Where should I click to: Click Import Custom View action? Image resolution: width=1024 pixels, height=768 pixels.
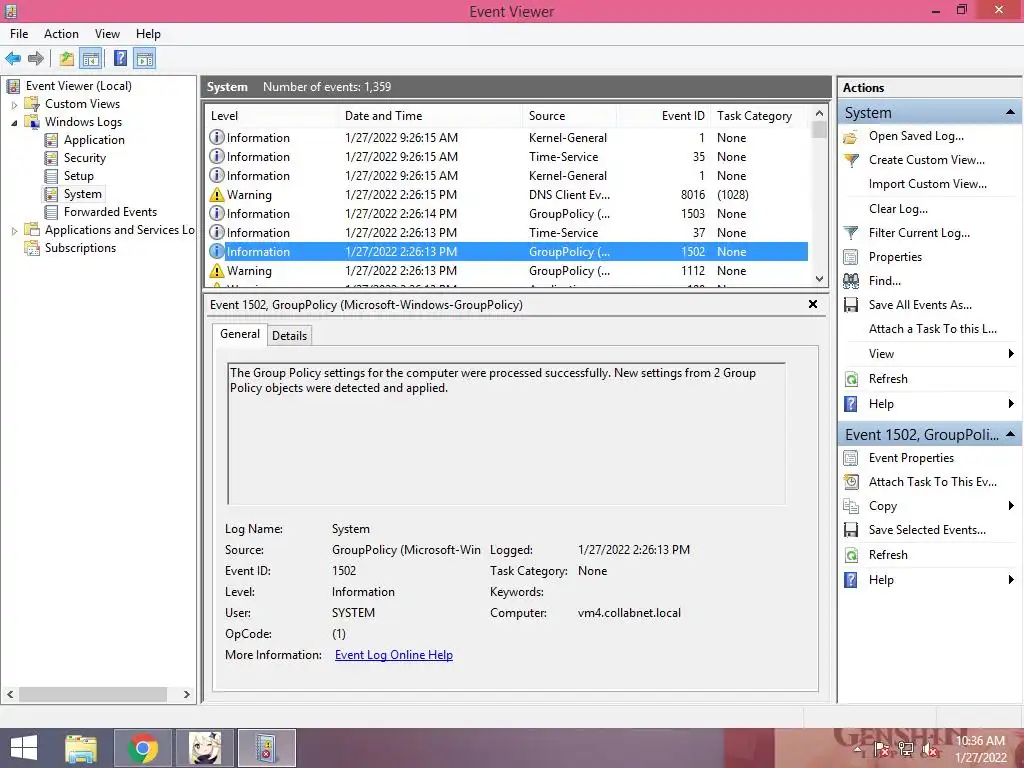click(927, 184)
